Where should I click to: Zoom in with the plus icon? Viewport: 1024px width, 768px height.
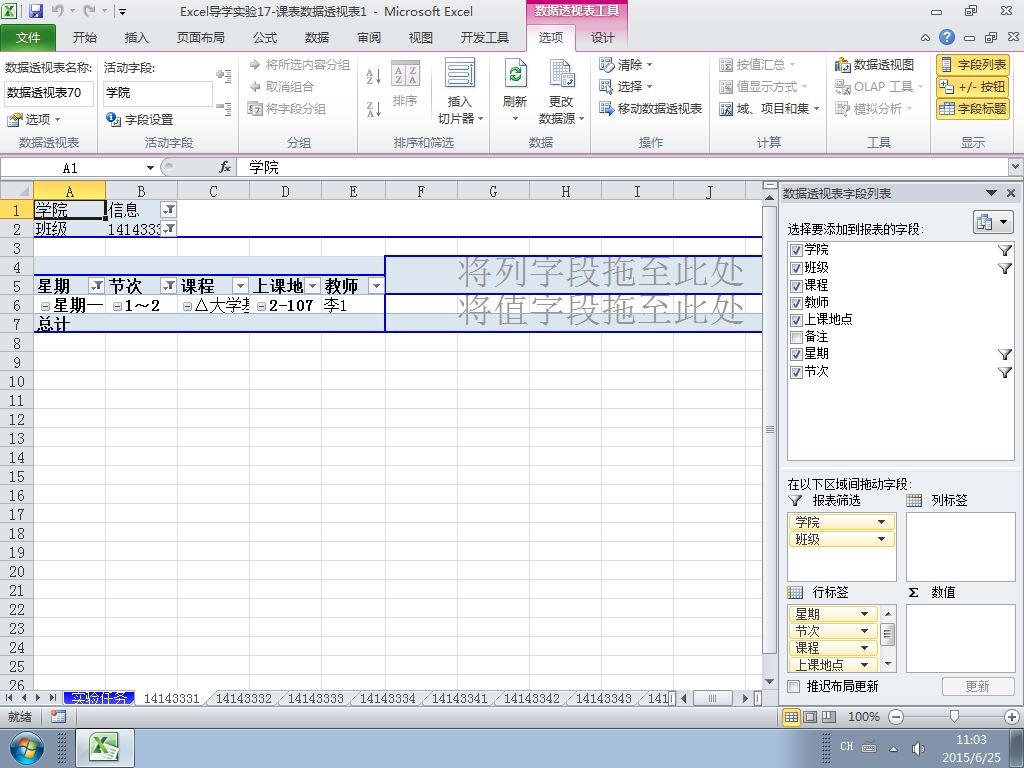click(x=1012, y=716)
